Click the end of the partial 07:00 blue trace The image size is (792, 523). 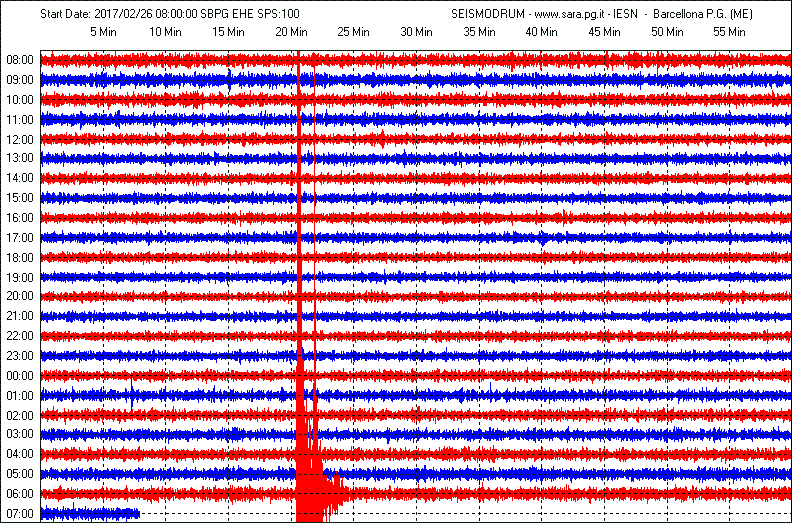[138, 514]
